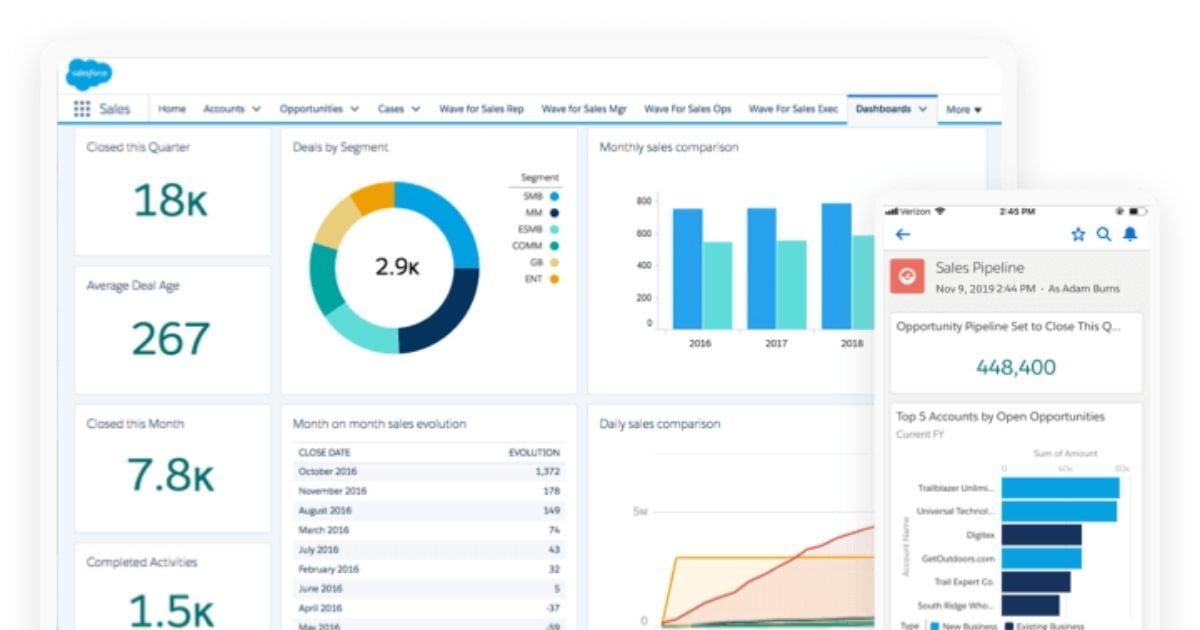This screenshot has height=630, width=1200.
Task: Click the ENT legend color dot
Action: 554,279
